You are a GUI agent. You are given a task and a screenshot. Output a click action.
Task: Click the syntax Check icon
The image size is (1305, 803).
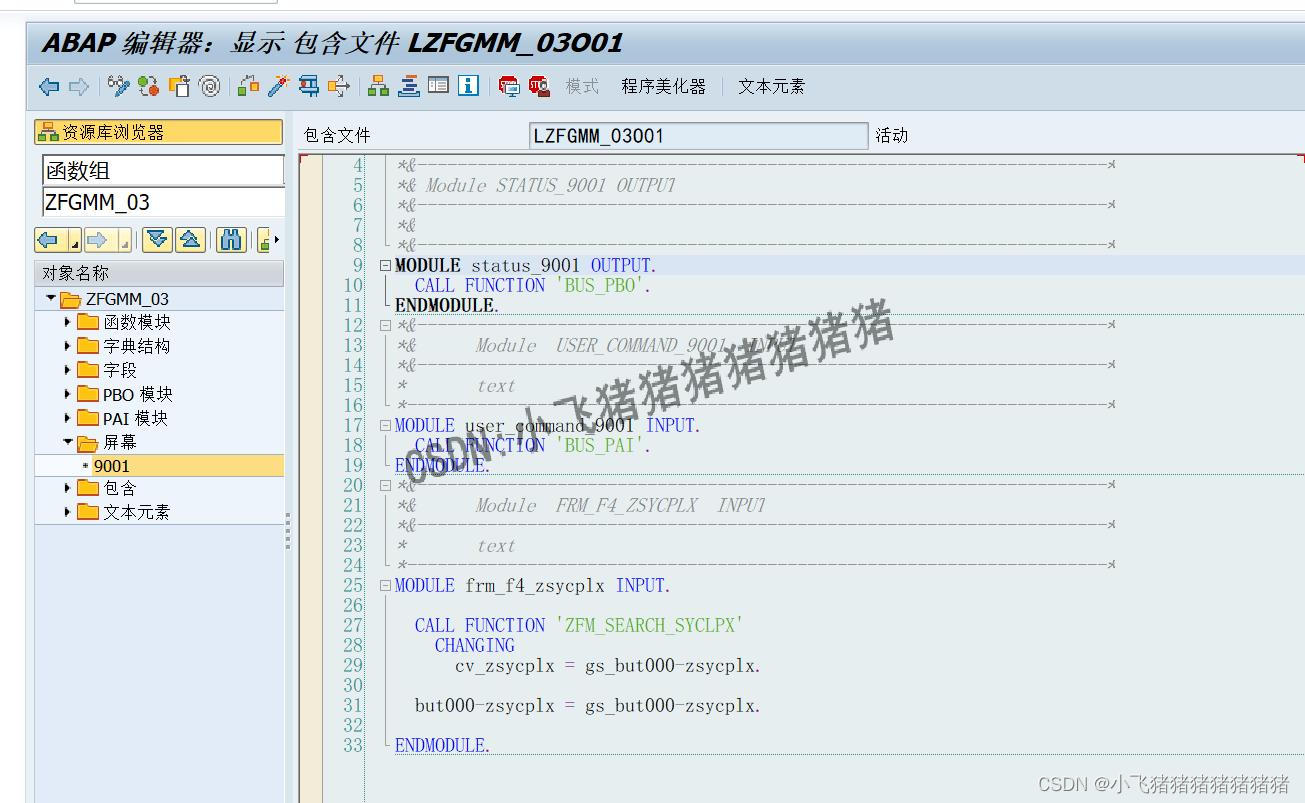249,87
